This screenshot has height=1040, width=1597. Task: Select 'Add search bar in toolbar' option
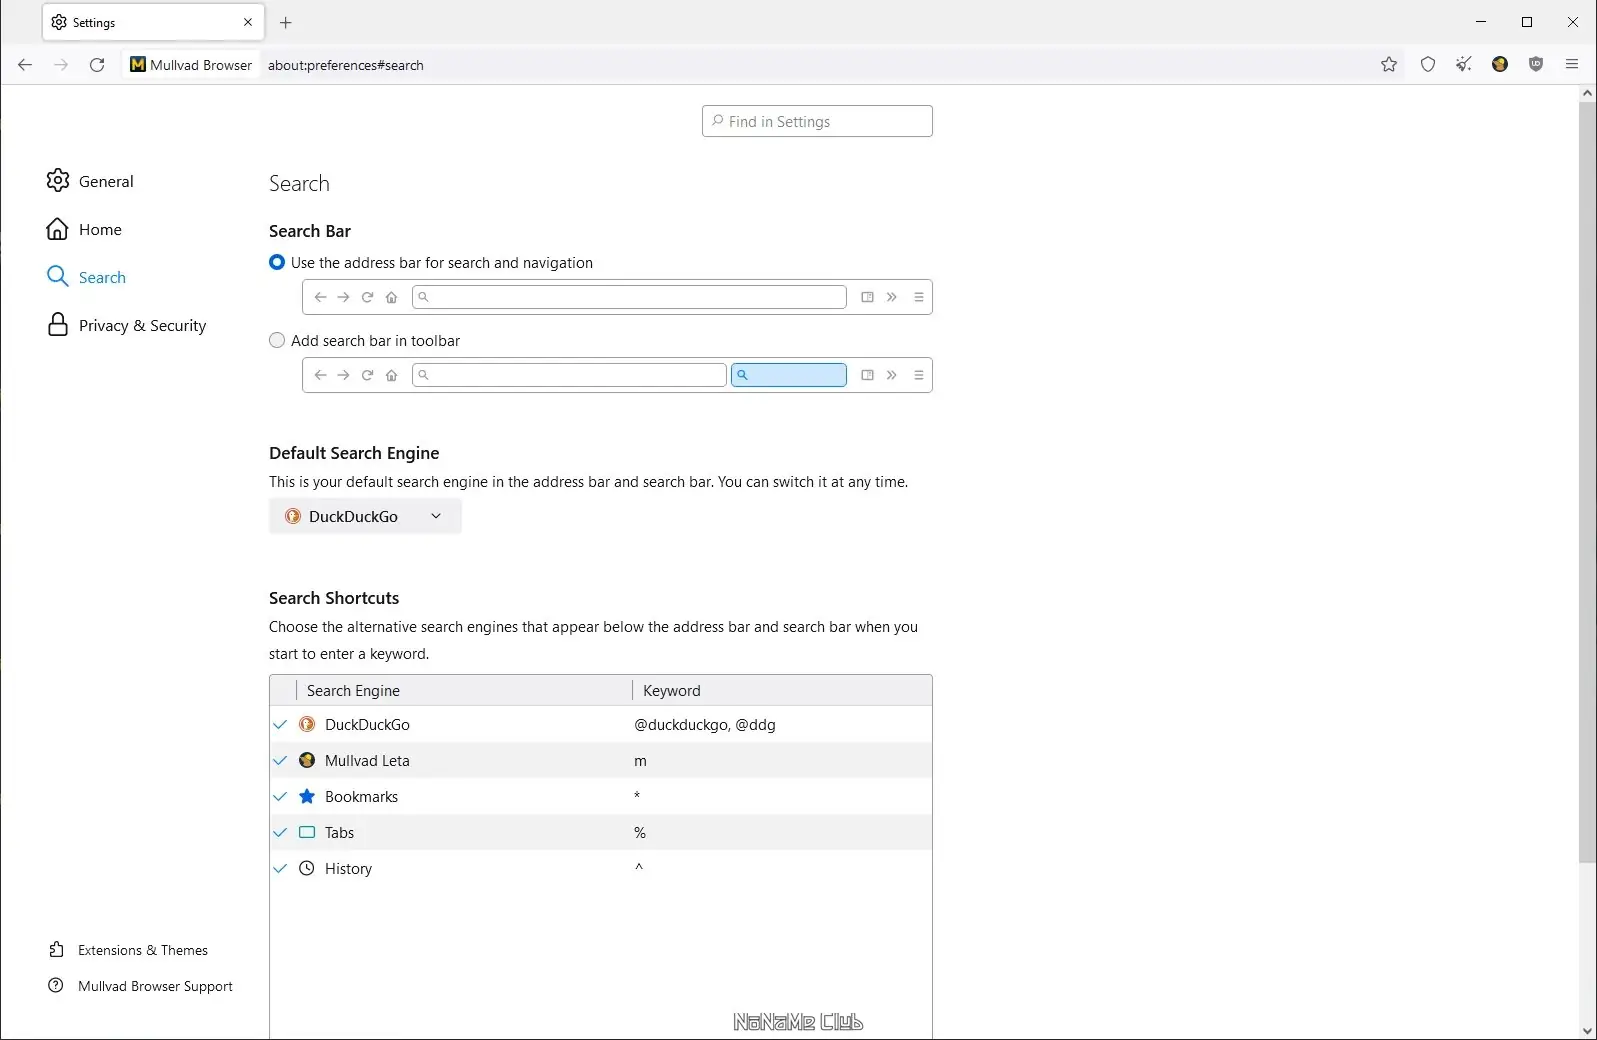click(x=277, y=341)
